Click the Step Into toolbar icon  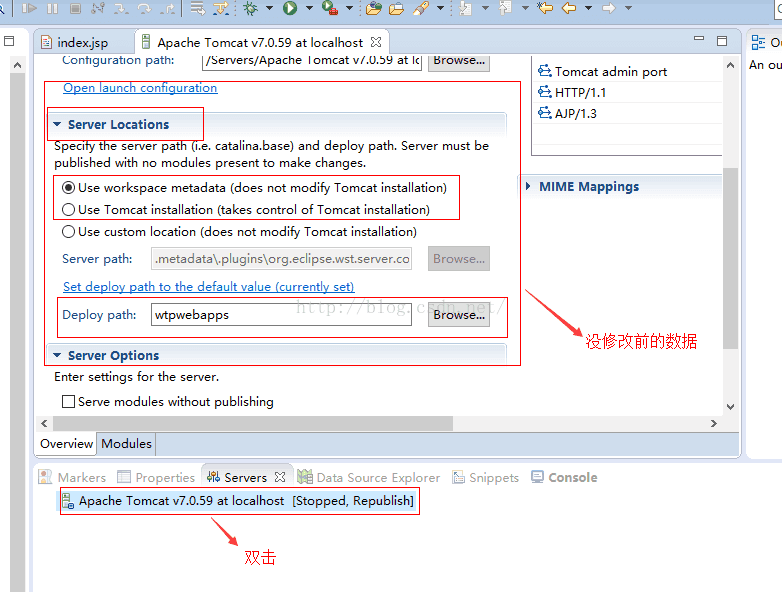pyautogui.click(x=121, y=8)
